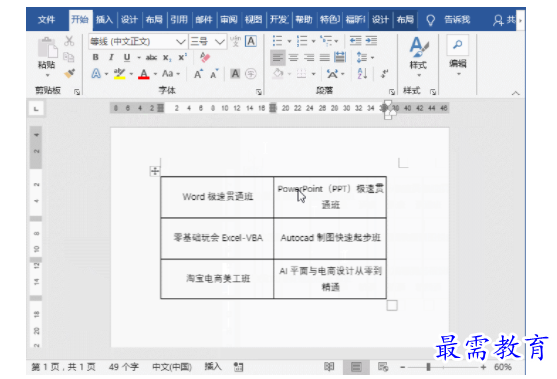This screenshot has height=379, width=557.
Task: Justify the paragraph text
Action: coord(325,58)
